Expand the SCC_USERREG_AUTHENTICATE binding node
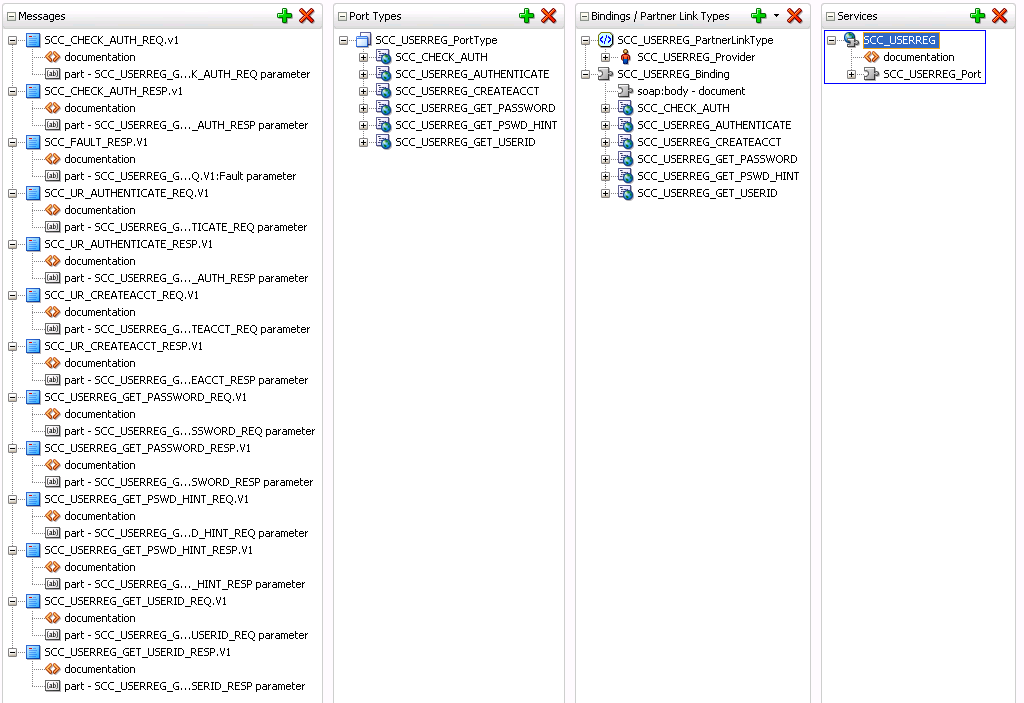 pos(605,124)
